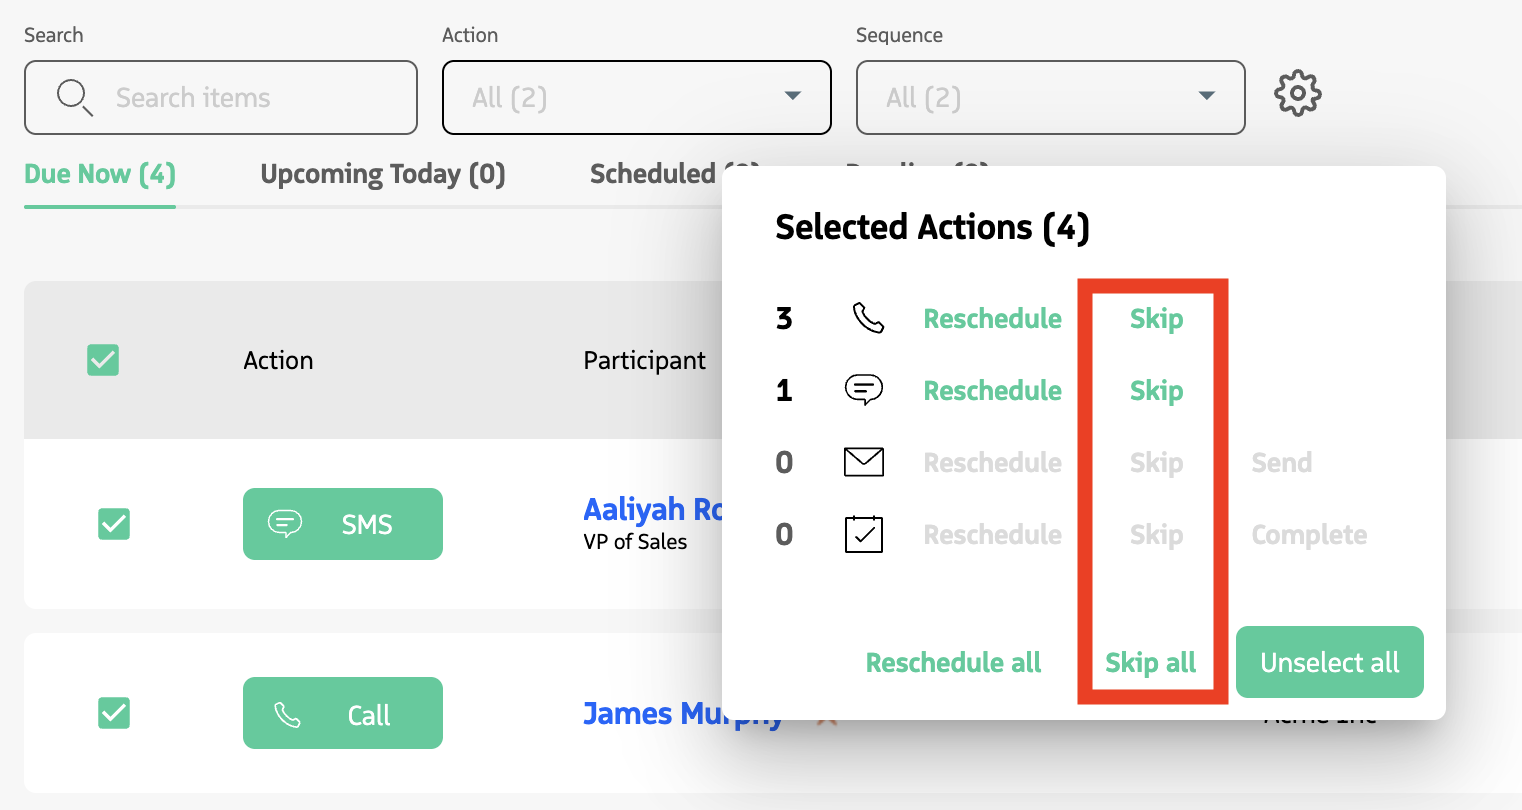The image size is (1522, 810).
Task: Open the Action filter dropdown
Action: tap(636, 97)
